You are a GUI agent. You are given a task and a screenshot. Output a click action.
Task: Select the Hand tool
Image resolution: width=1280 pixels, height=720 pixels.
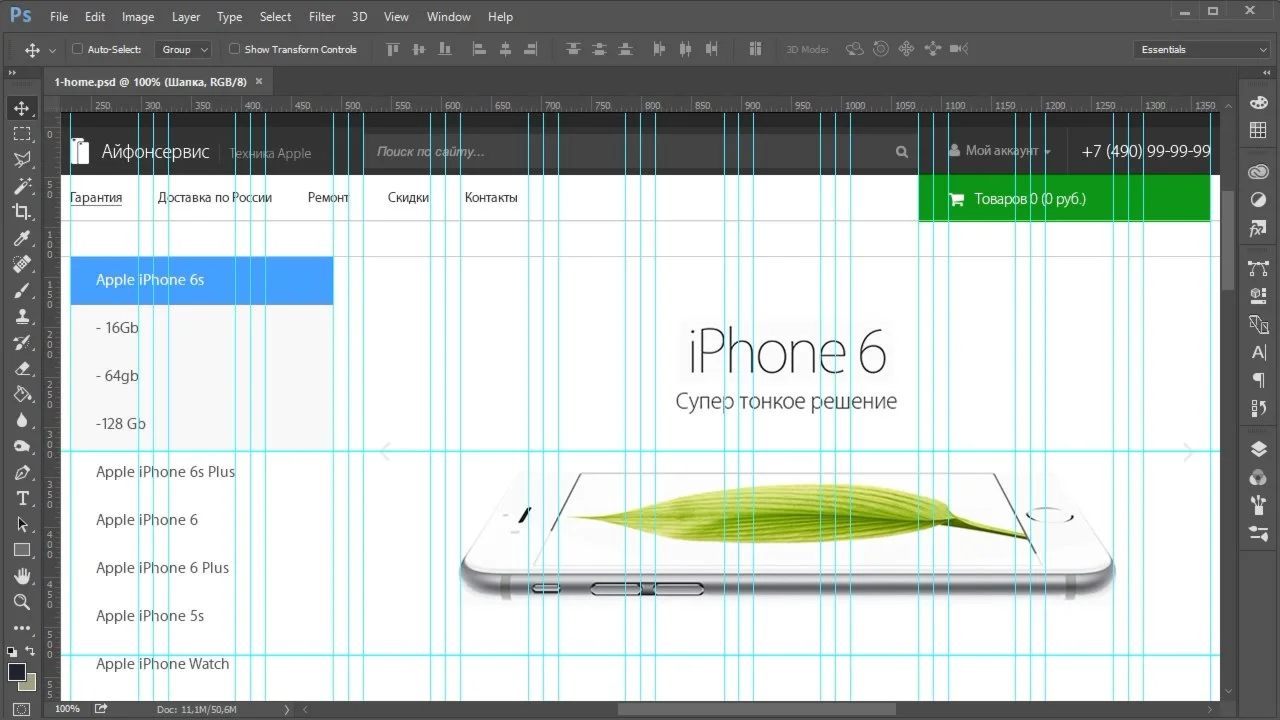click(21, 576)
